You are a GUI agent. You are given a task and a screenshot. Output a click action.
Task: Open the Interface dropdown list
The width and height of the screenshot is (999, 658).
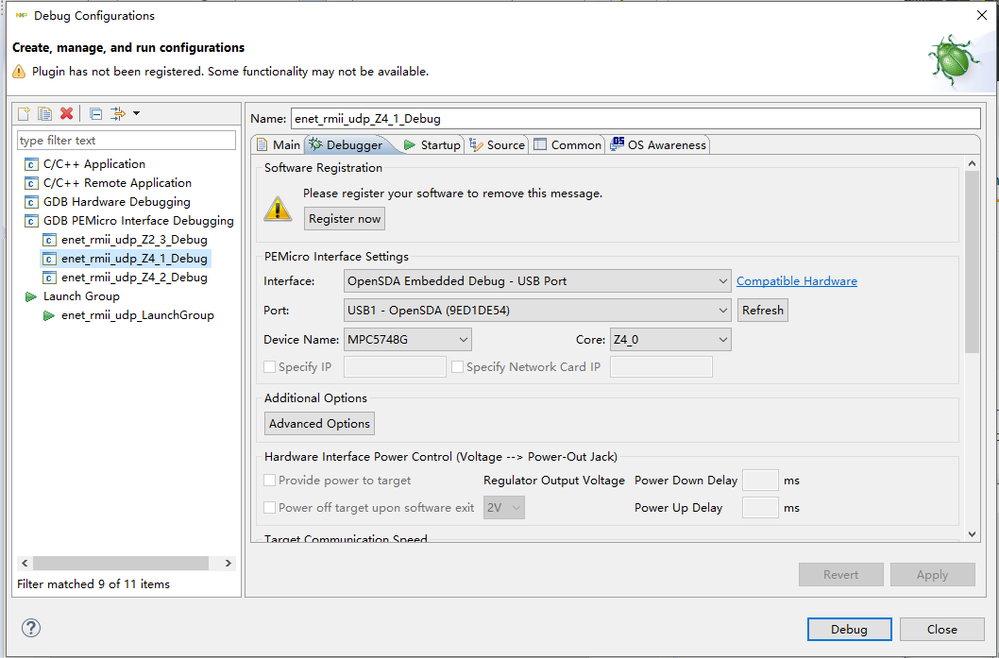pyautogui.click(x=537, y=282)
